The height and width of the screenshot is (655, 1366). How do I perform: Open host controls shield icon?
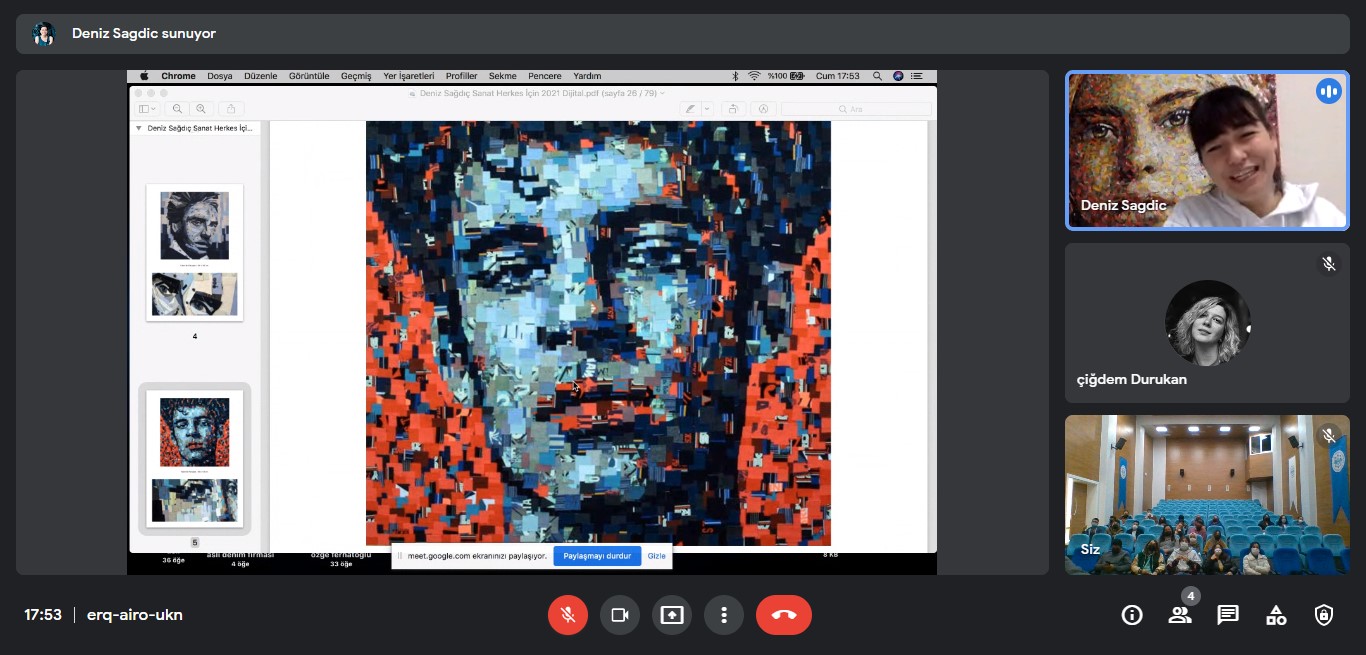click(x=1324, y=615)
